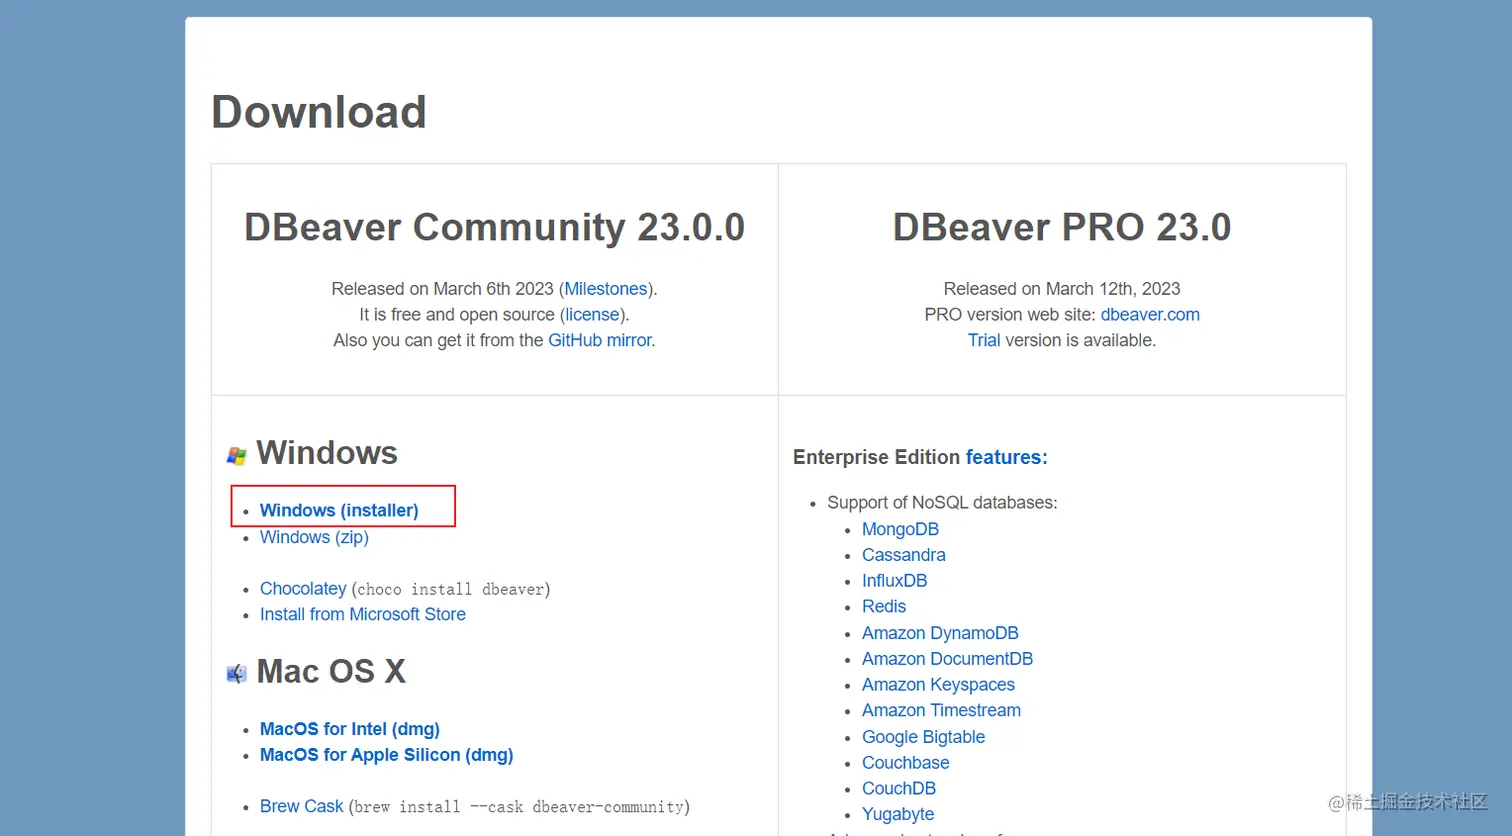
Task: Open the Yugabyte link
Action: tap(898, 815)
